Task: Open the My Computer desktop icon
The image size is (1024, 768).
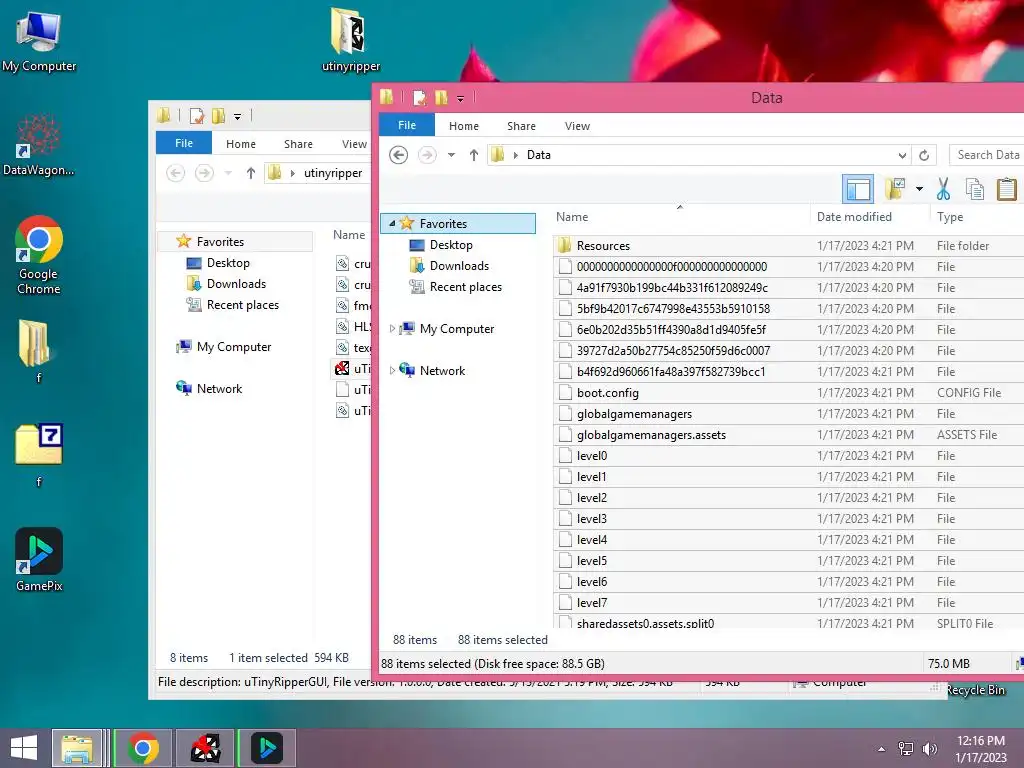Action: 39,40
